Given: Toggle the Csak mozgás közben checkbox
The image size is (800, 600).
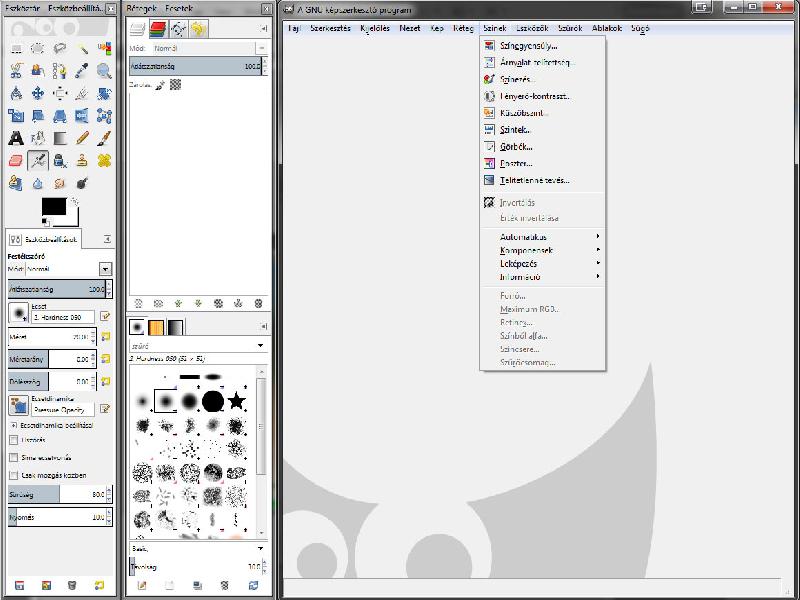Looking at the screenshot, I should coord(14,476).
